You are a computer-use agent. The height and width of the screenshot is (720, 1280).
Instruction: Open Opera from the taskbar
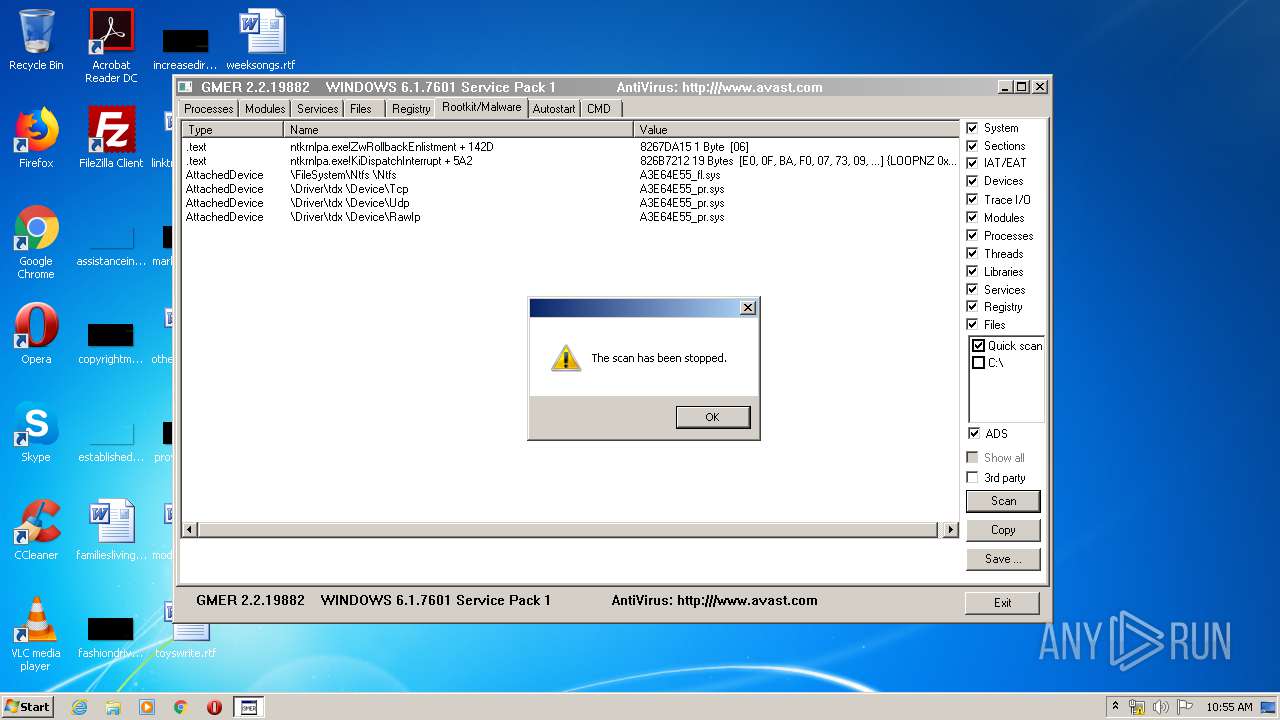click(214, 707)
